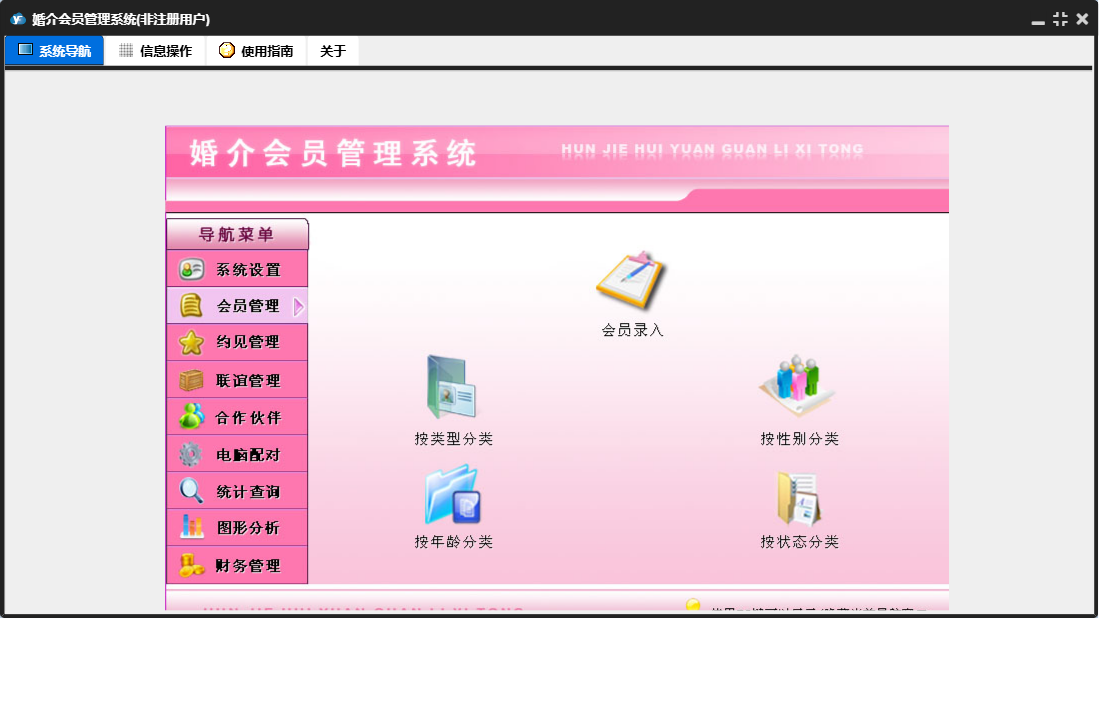This screenshot has height=723, width=1099.
Task: Click the 按年龄分类 label
Action: [453, 542]
